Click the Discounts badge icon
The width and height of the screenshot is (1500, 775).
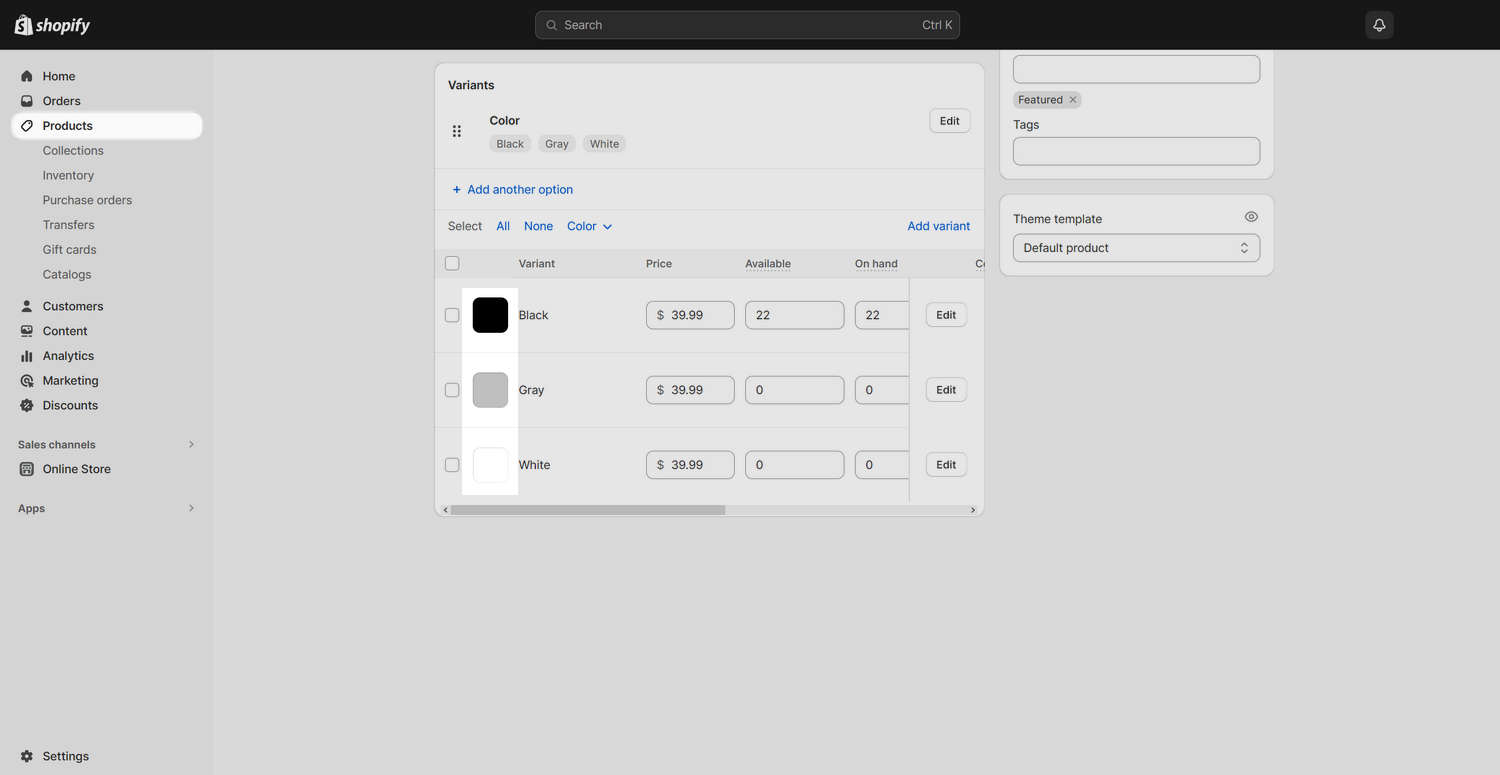(27, 406)
